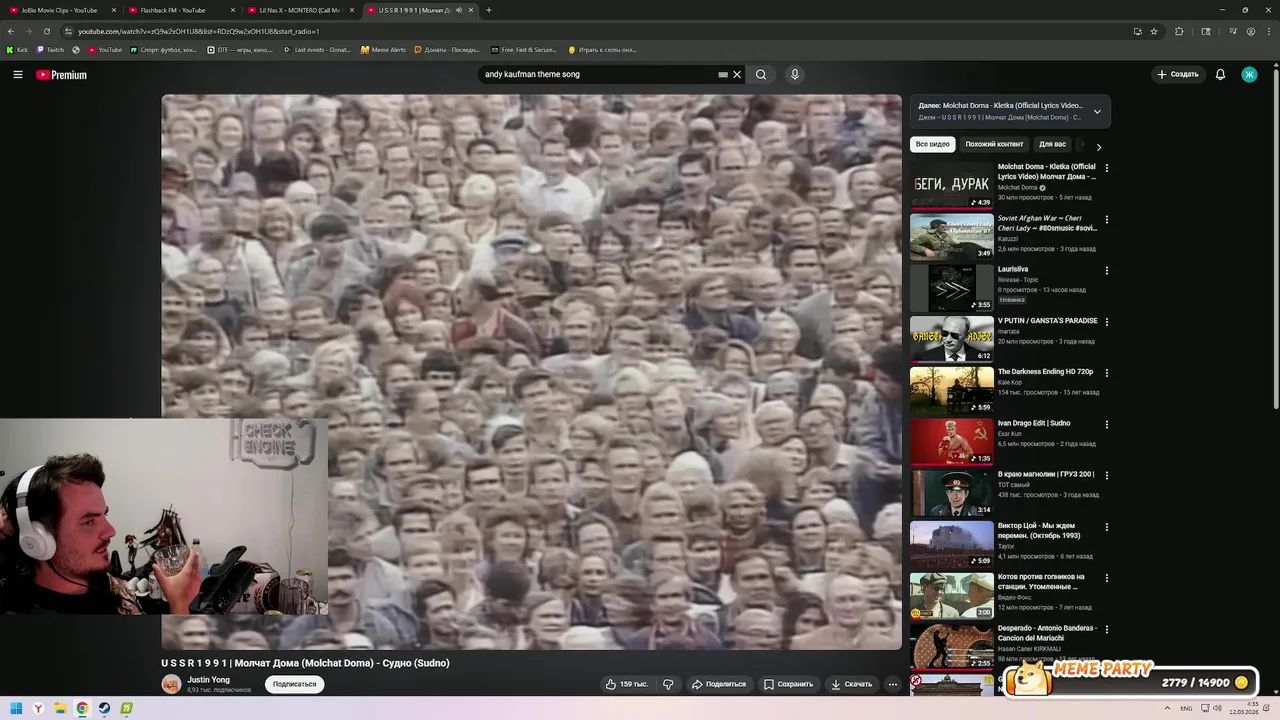Image resolution: width=1280 pixels, height=720 pixels.
Task: Start voice search with microphone icon
Action: [795, 74]
